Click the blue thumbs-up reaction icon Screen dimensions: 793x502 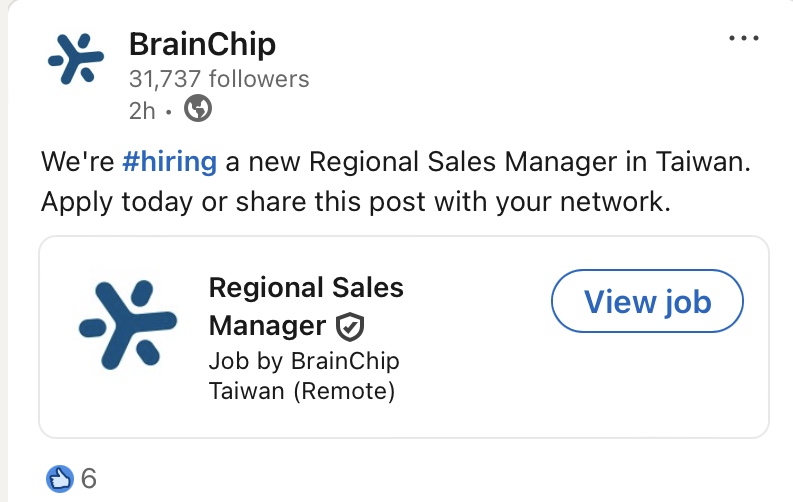60,479
